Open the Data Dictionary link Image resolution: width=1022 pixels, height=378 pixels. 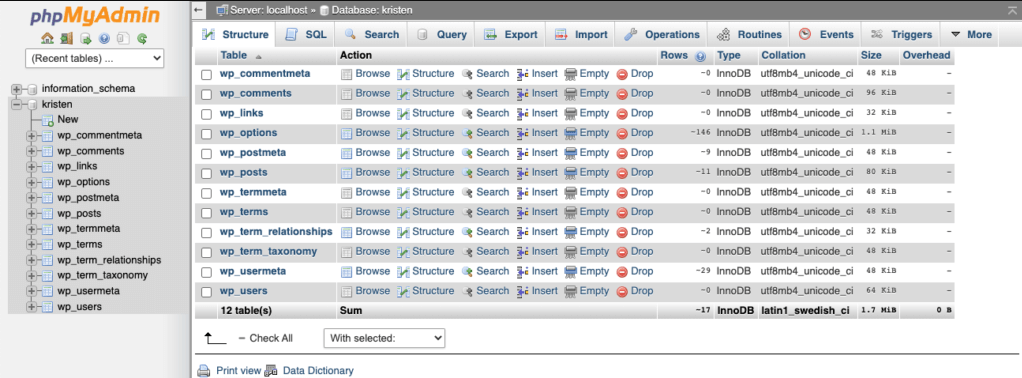318,371
